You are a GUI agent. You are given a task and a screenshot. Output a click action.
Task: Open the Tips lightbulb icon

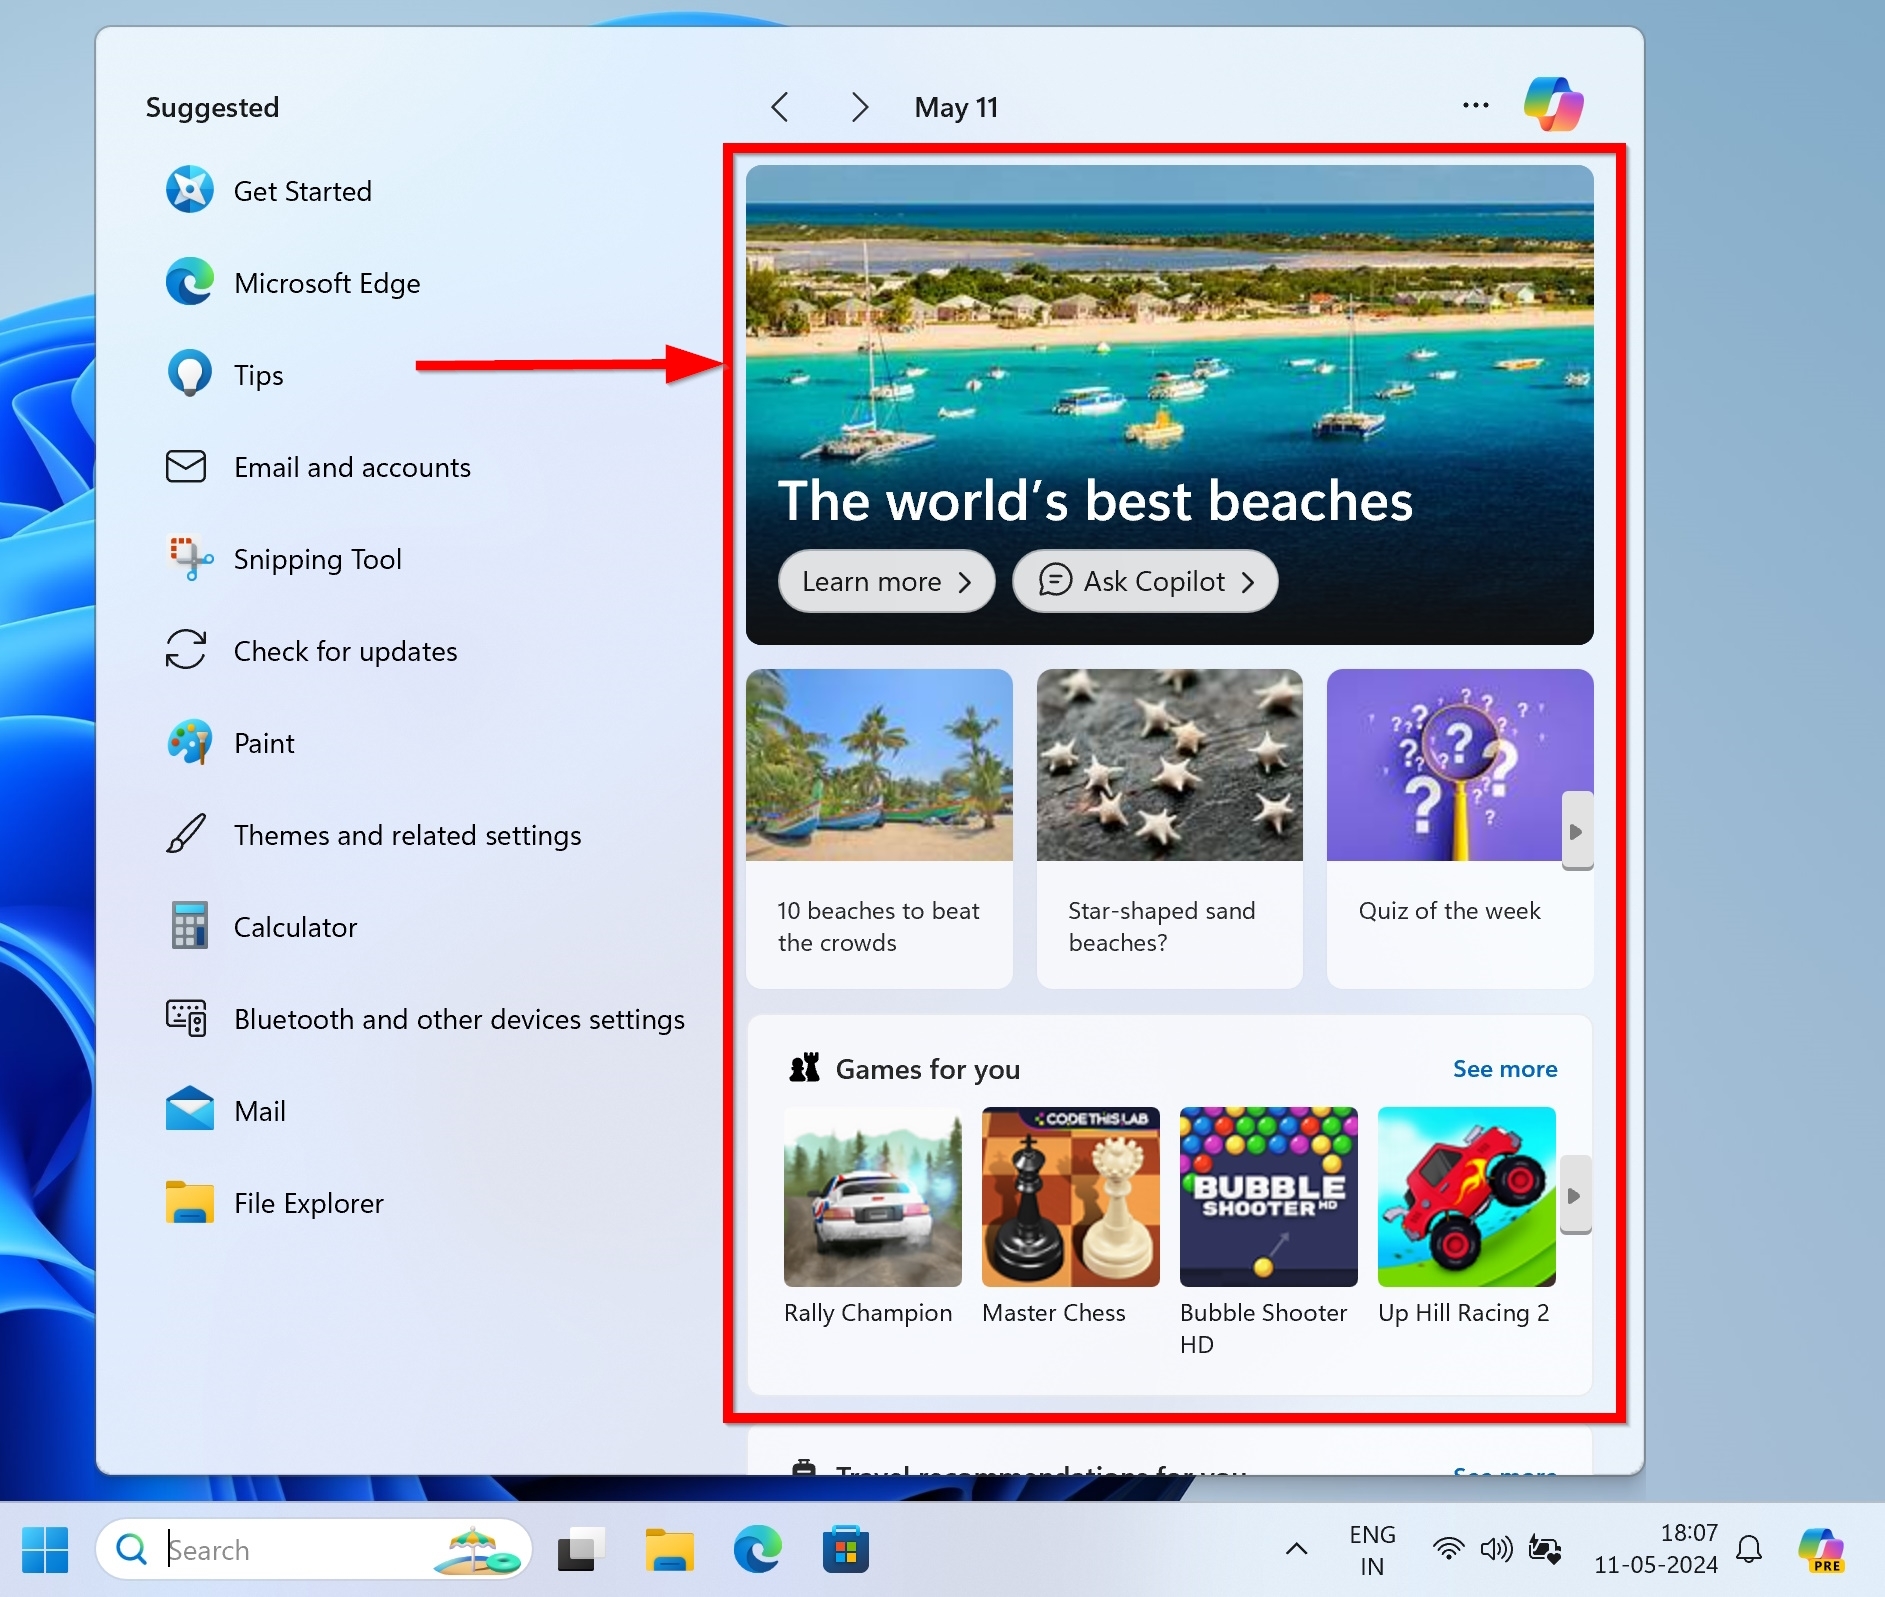click(189, 374)
